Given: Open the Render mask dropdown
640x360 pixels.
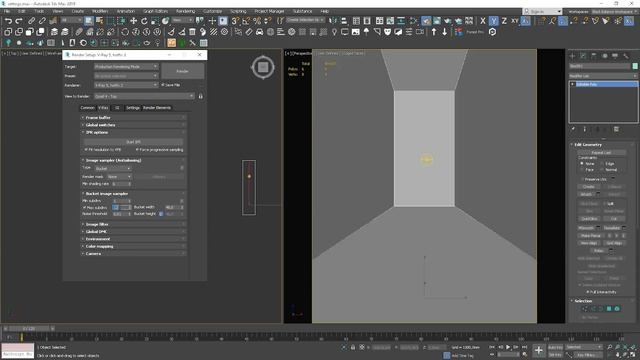Looking at the screenshot, I should click(x=119, y=177).
